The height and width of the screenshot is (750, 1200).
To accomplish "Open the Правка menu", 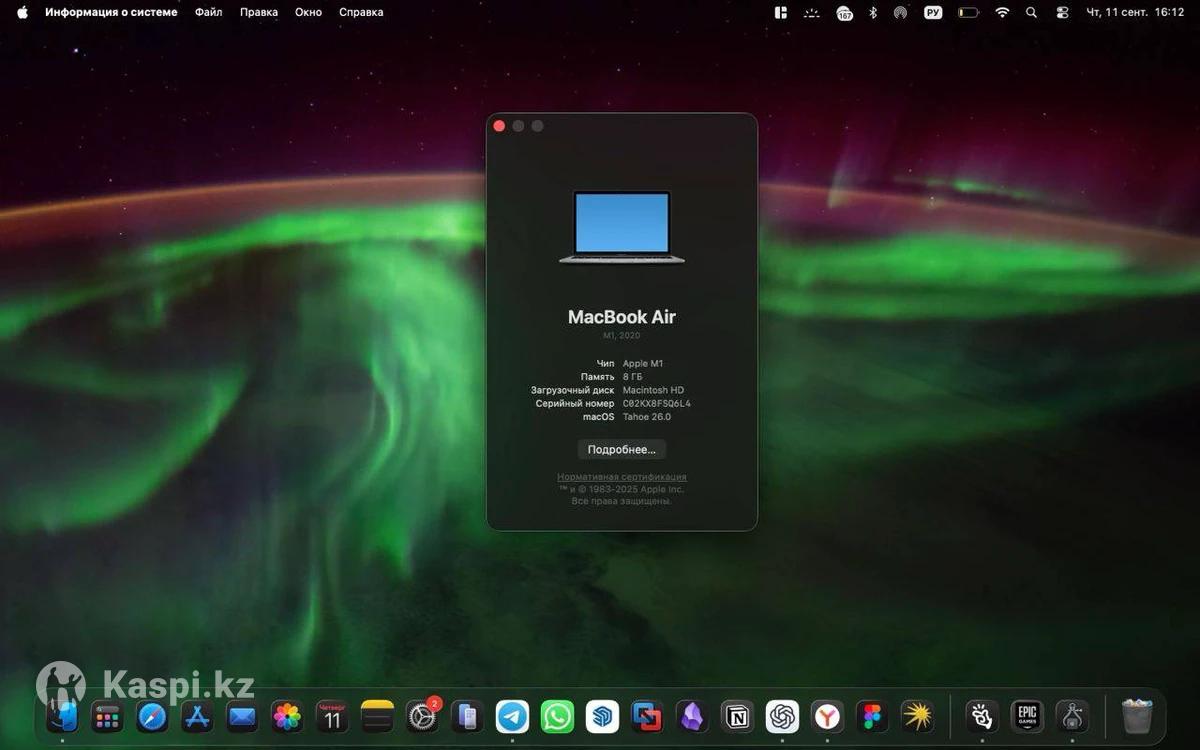I will [x=259, y=12].
